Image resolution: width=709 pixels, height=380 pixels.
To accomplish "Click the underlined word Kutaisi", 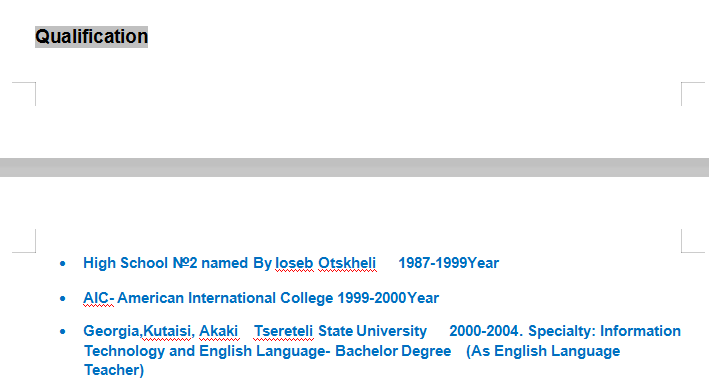I will coord(167,331).
